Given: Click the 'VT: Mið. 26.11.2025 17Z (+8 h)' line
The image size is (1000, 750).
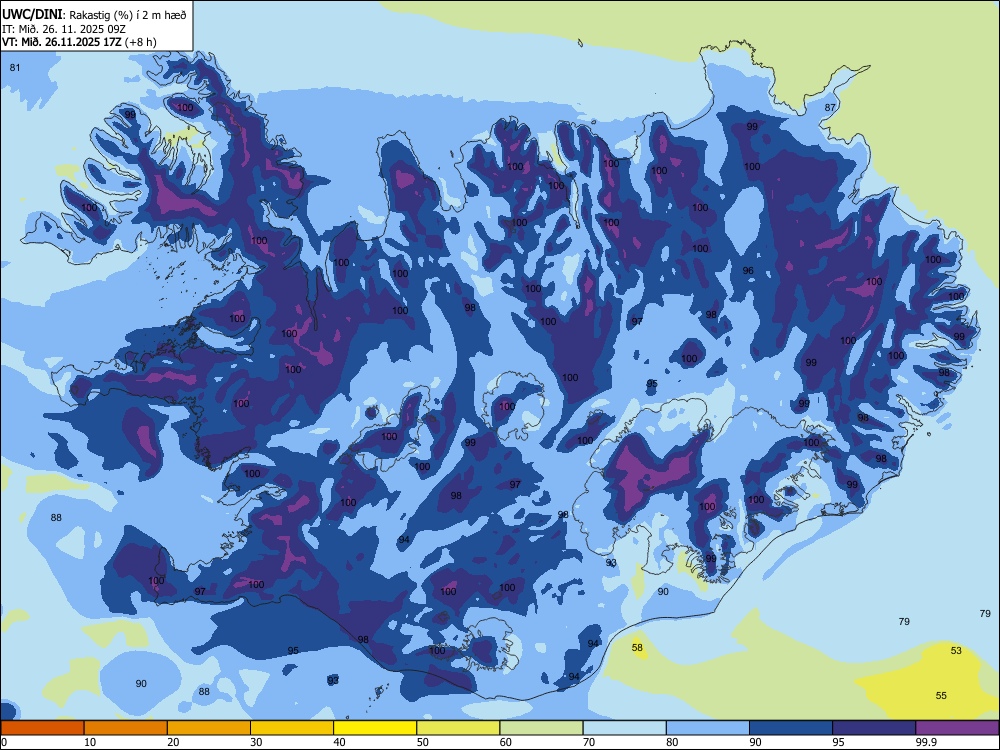Looking at the screenshot, I should [x=79, y=42].
